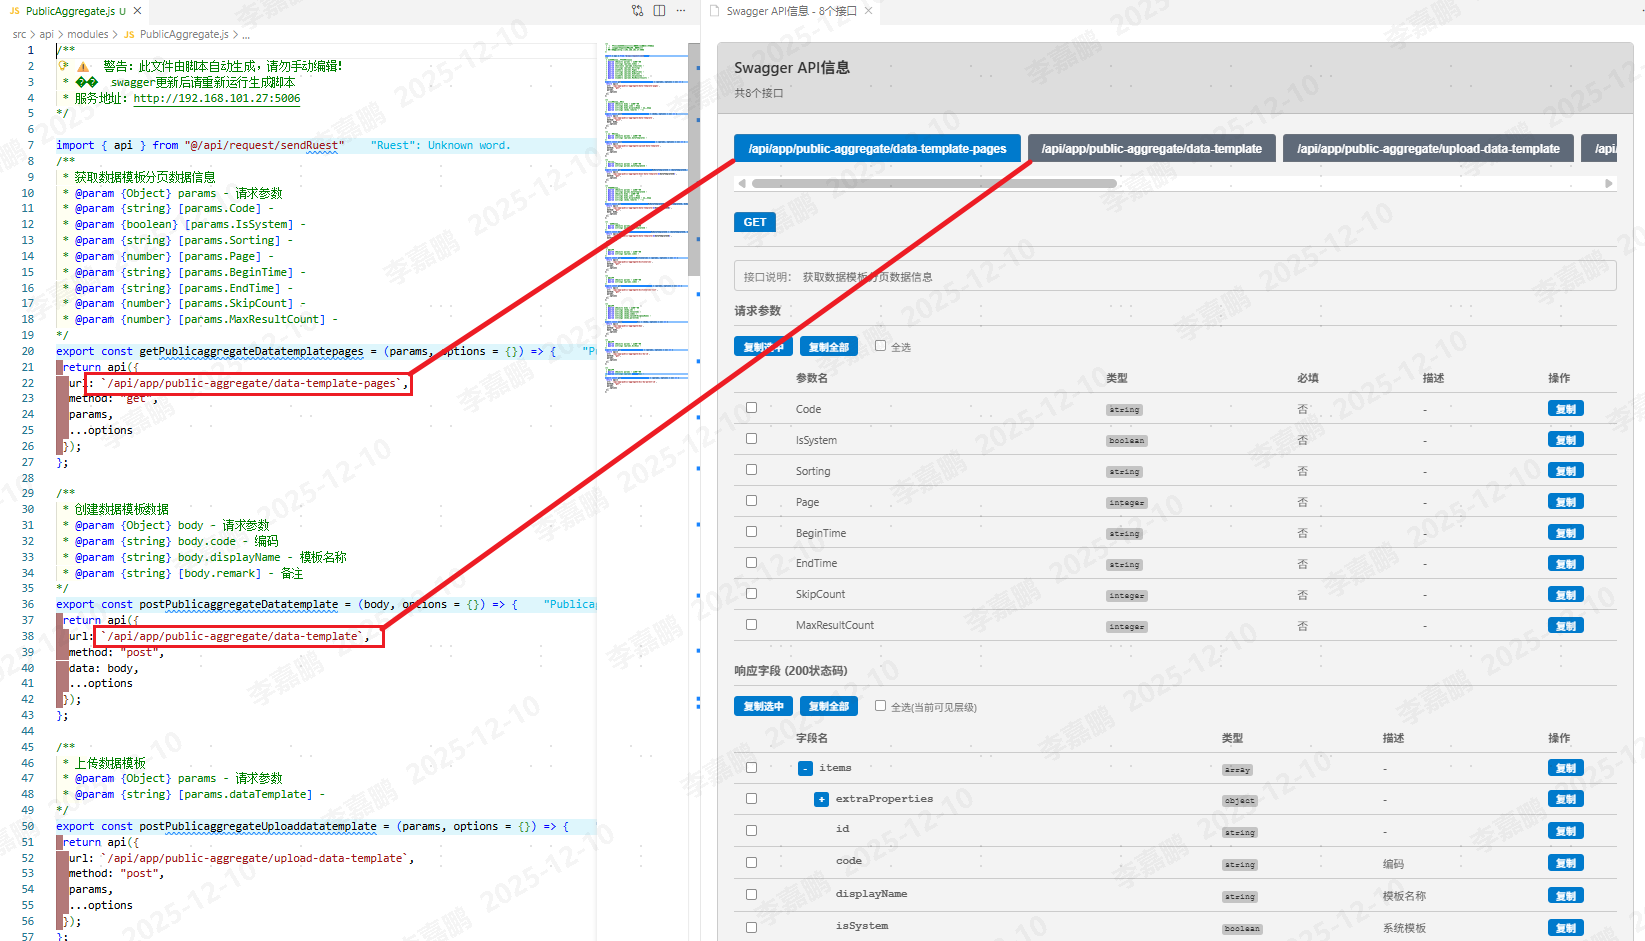Click the lightbulb code action icon on line 2
1645x941 pixels.
63,66
